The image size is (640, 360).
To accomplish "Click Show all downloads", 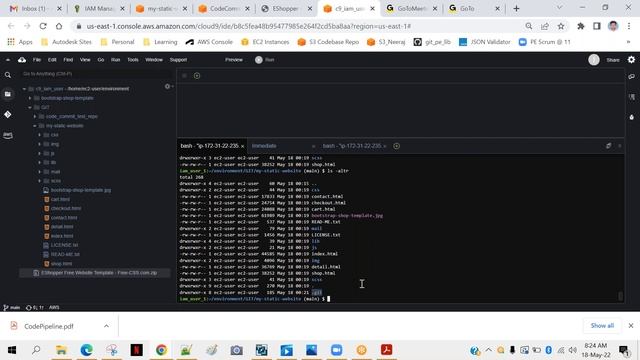I will click(602, 325).
